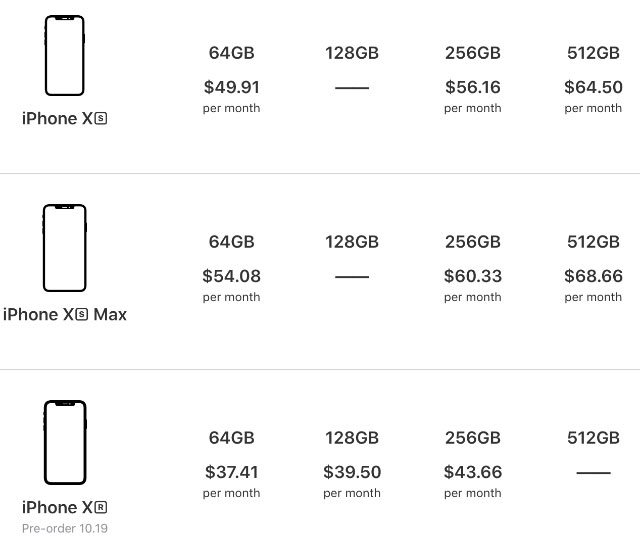Click the Pre-order 10.19 text

[x=64, y=528]
